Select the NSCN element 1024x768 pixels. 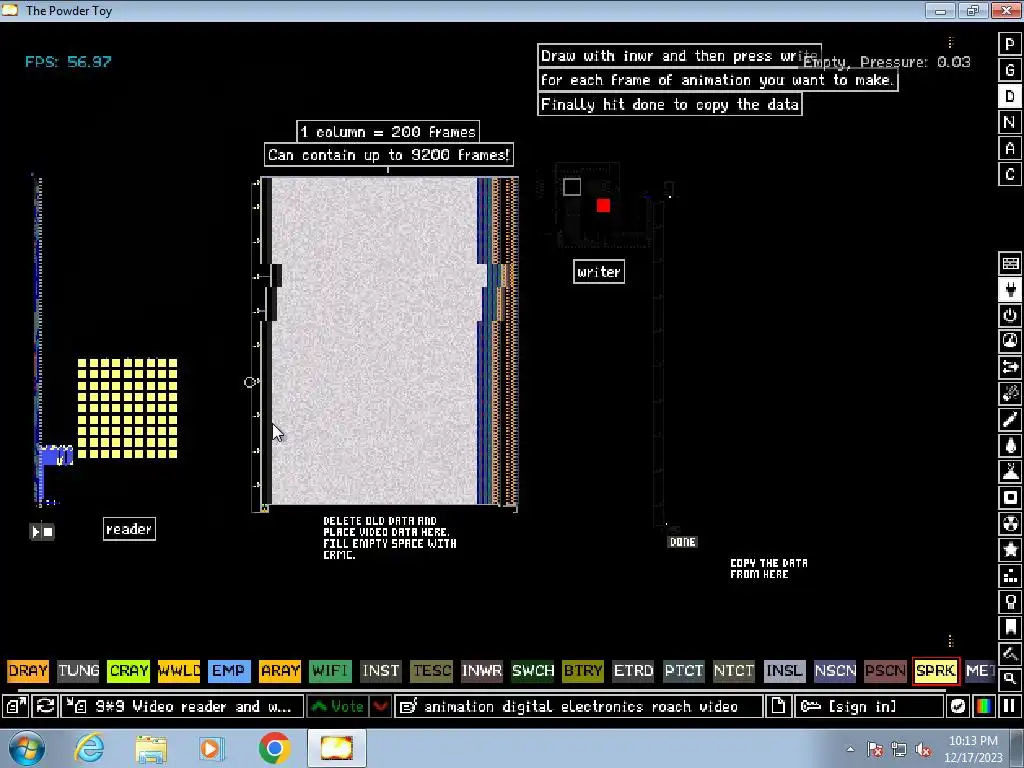coord(835,671)
